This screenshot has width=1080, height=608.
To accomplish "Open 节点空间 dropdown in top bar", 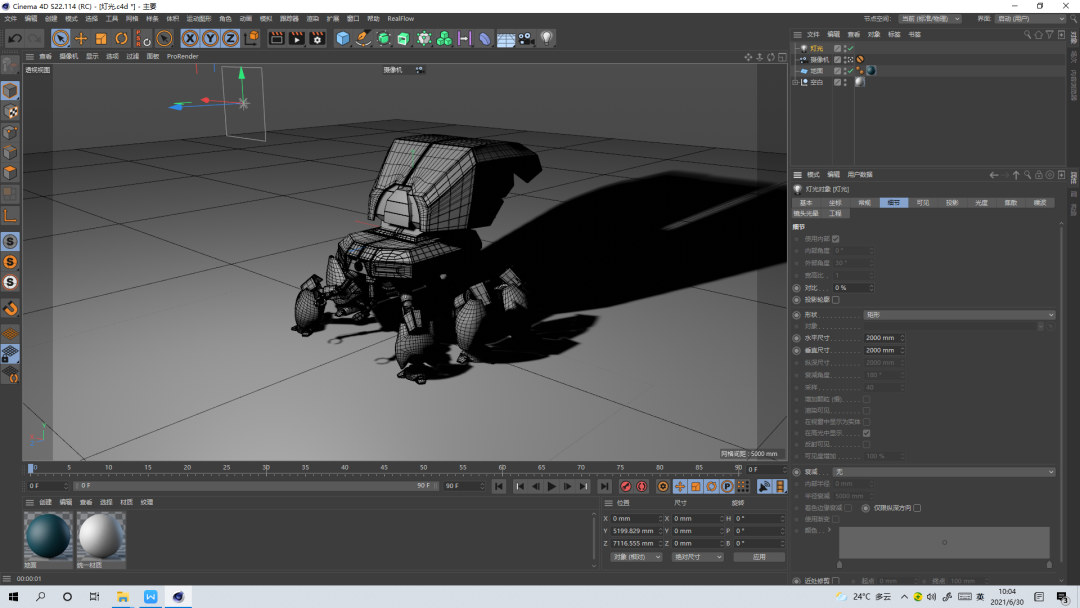I will click(930, 19).
